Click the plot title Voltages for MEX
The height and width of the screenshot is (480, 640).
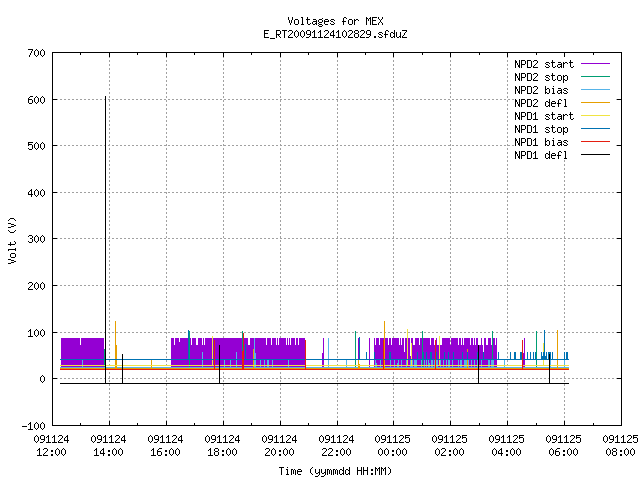(x=335, y=21)
